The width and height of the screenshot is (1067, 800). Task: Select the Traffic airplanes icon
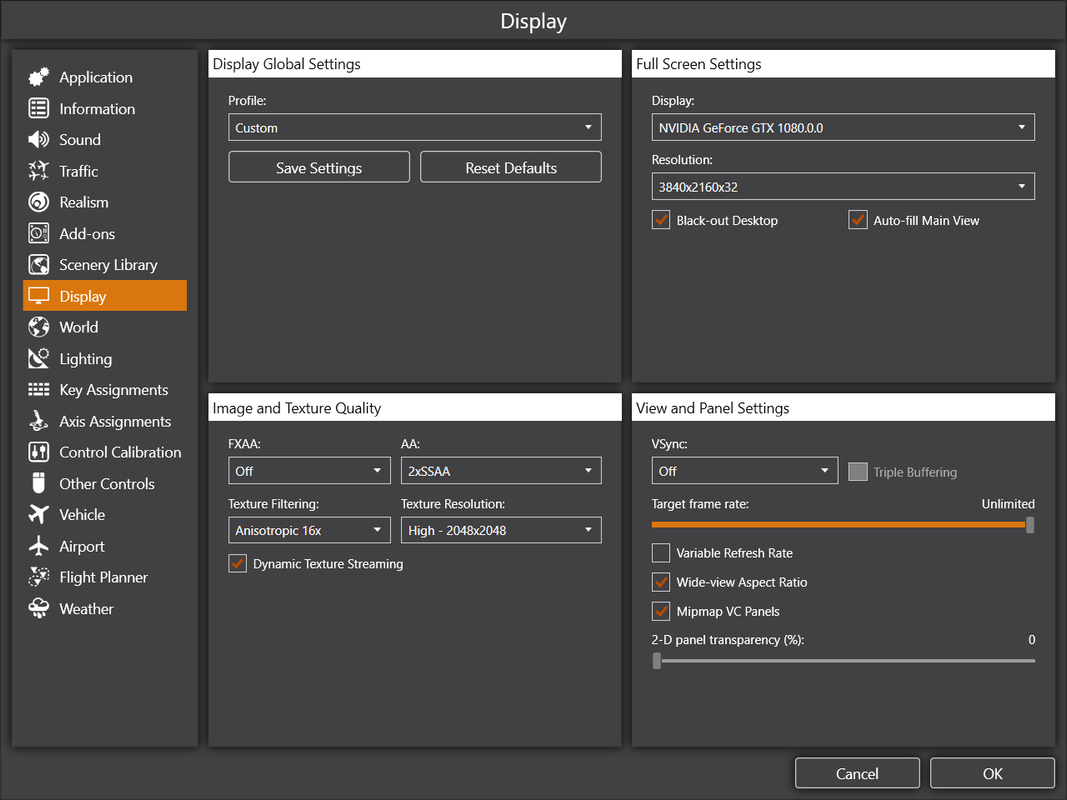tap(39, 171)
